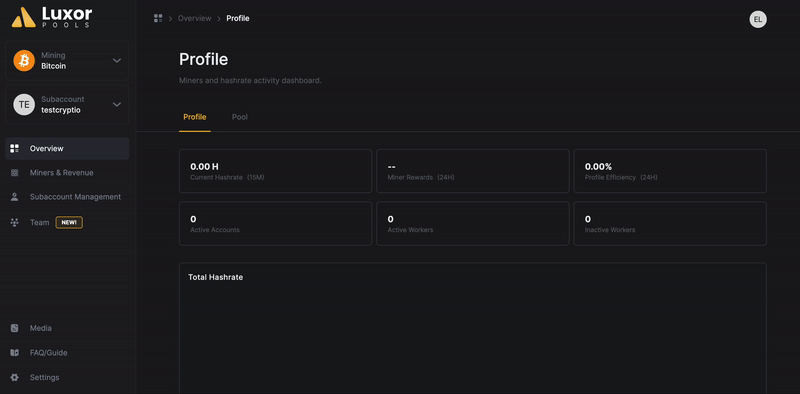800x394 pixels.
Task: Open Overview in the sidebar
Action: coord(67,149)
